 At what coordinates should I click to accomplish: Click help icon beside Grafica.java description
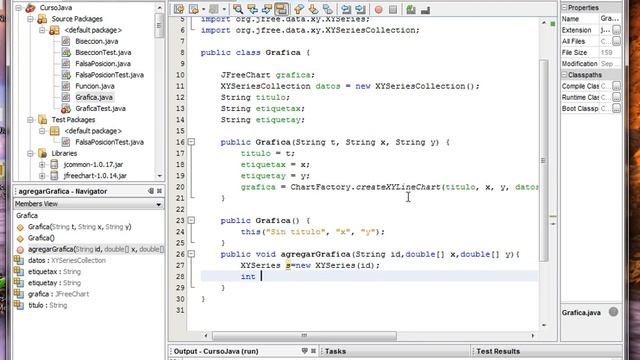tap(613, 312)
